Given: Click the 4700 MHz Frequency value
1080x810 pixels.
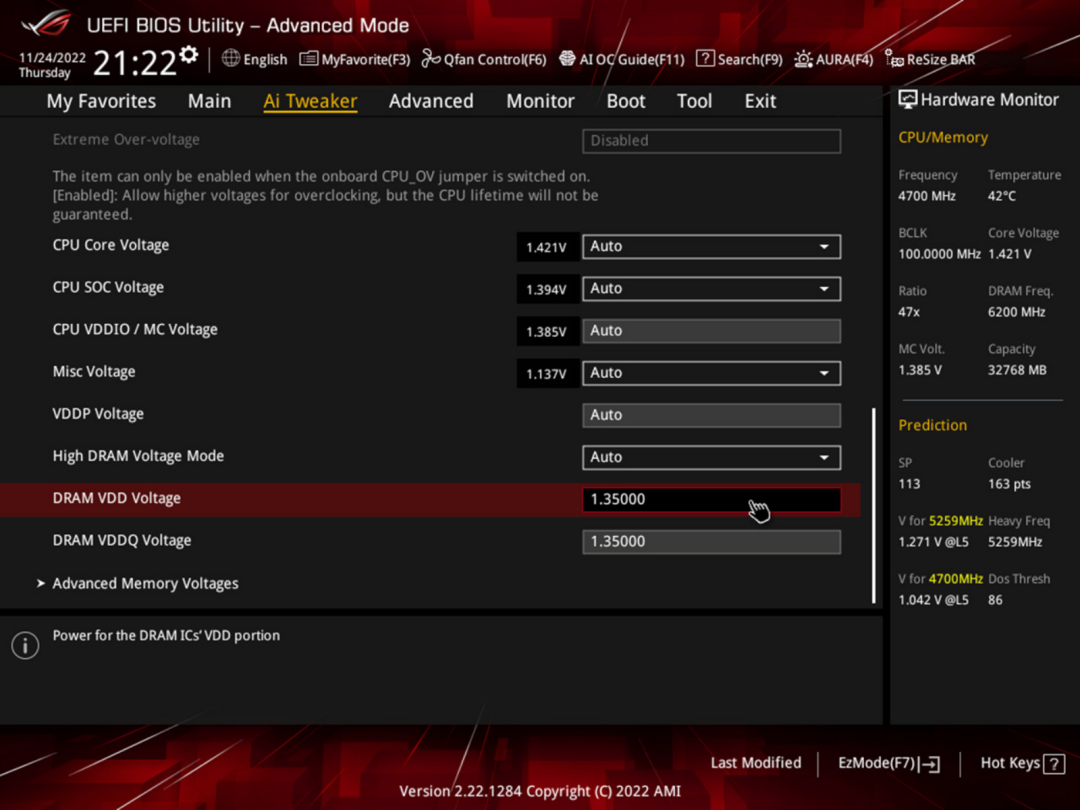Looking at the screenshot, I should [x=927, y=196].
